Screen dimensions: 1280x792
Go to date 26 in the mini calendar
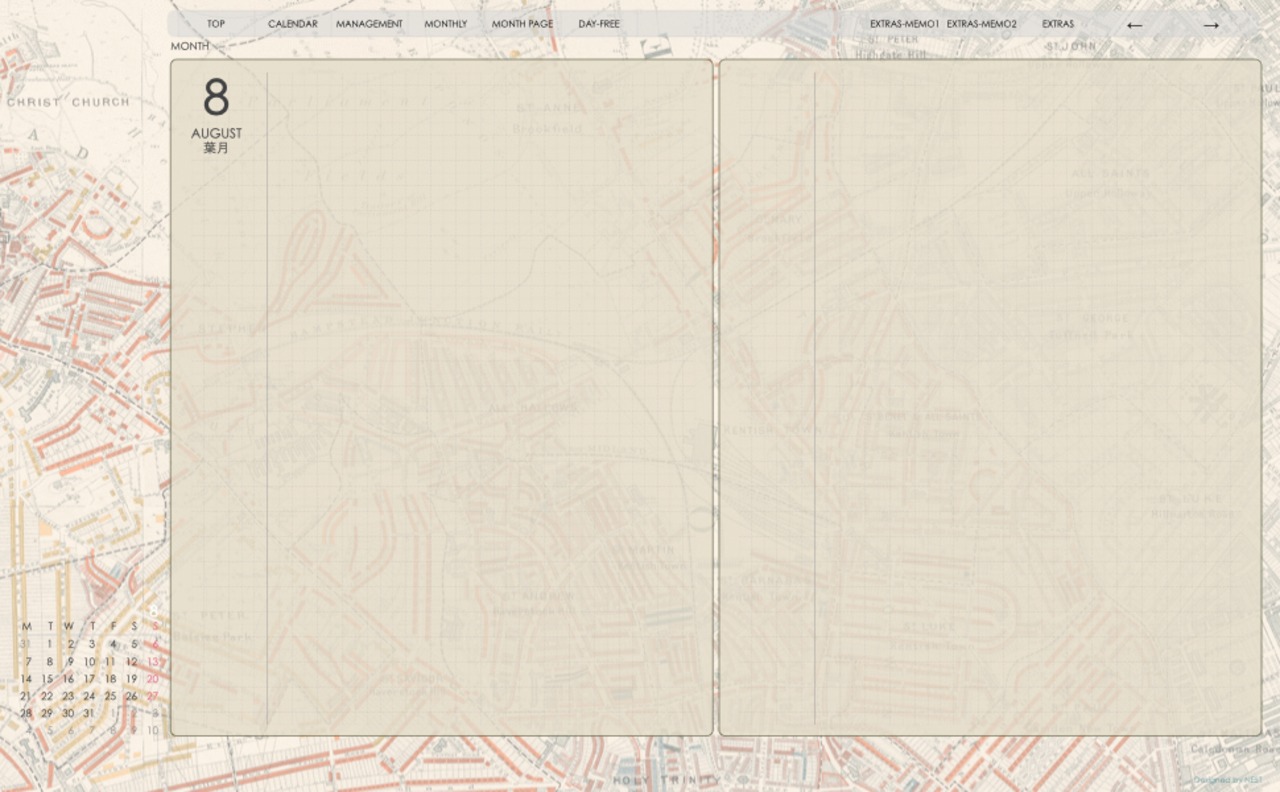131,696
